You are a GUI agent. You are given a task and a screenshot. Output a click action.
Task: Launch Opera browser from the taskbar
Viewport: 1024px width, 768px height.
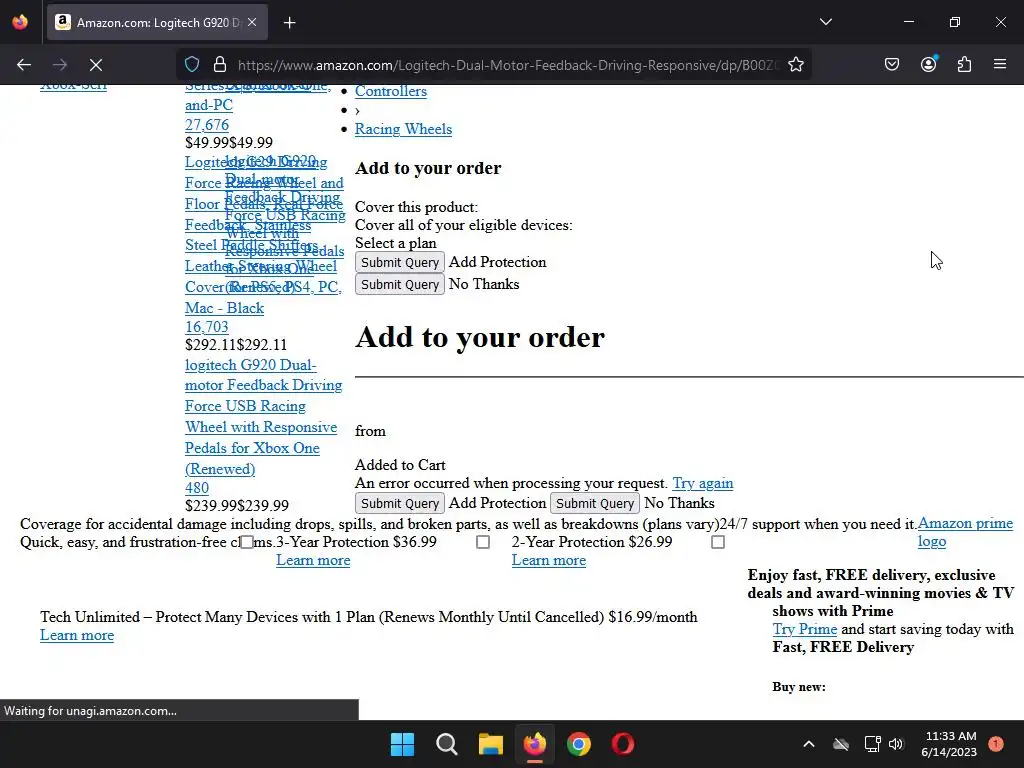[622, 744]
